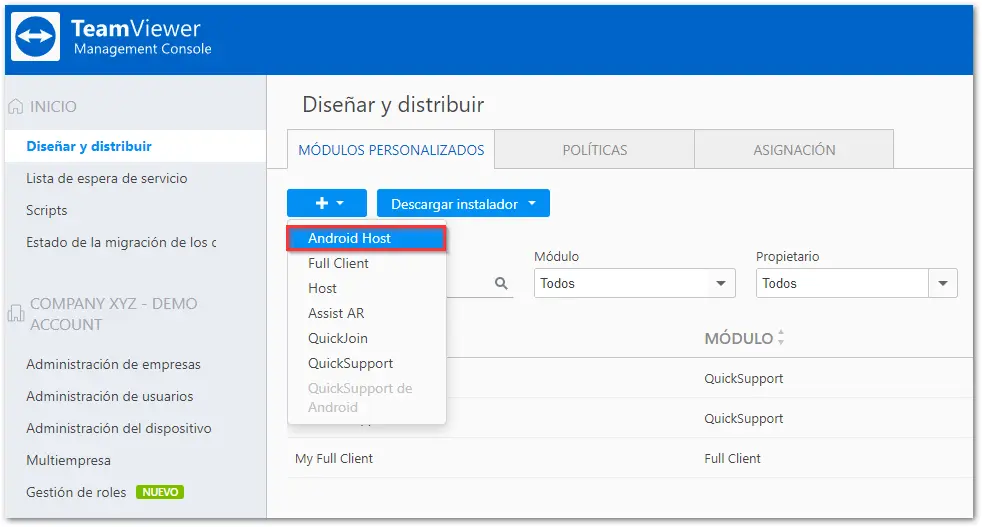This screenshot has width=982, height=527.
Task: Open Gestión de roles
Action: click(76, 493)
